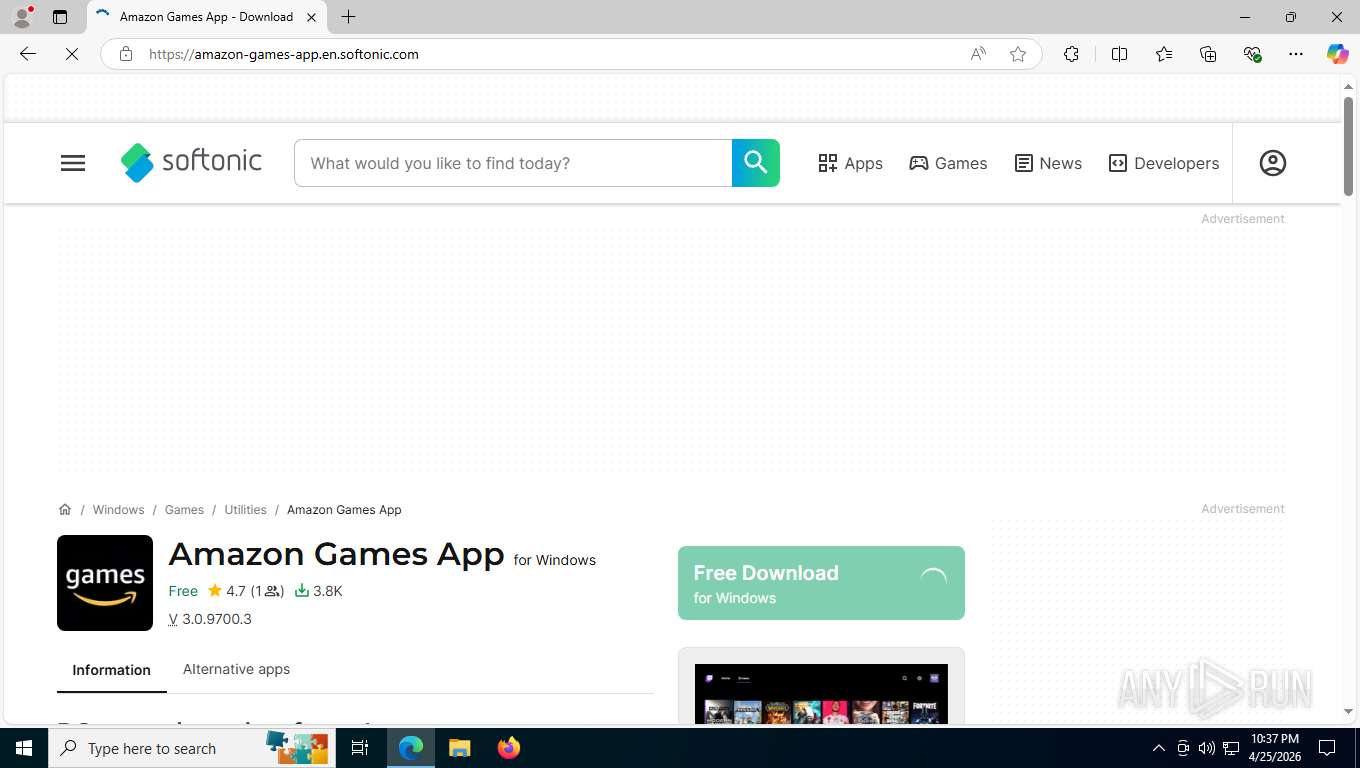Open Edge Settings and more menu
Viewport: 1360px width, 768px height.
(1296, 54)
